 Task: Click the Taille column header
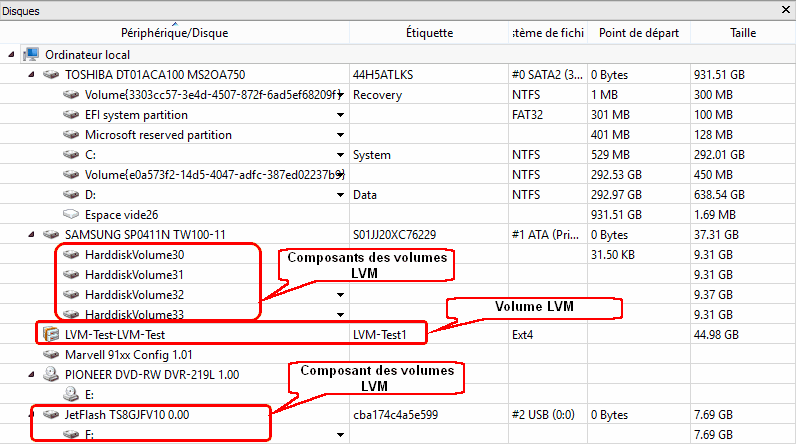coord(742,33)
